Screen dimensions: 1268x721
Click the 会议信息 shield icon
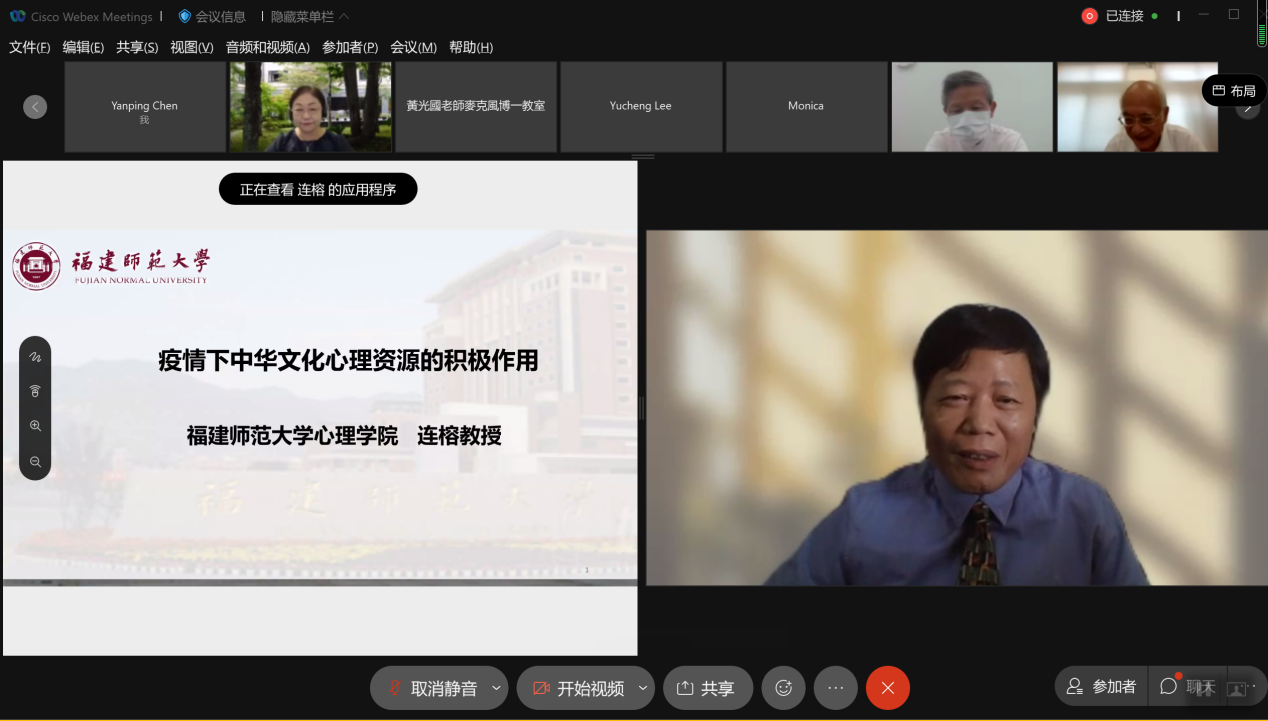point(184,16)
